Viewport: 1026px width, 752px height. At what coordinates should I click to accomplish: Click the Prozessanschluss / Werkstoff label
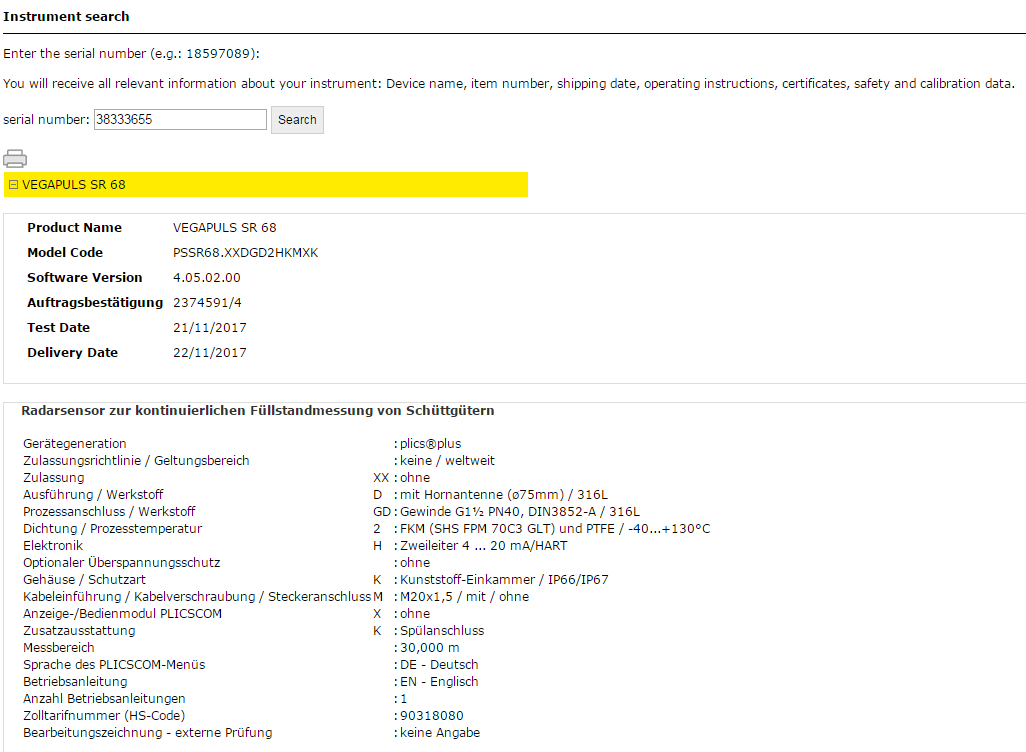tap(109, 512)
